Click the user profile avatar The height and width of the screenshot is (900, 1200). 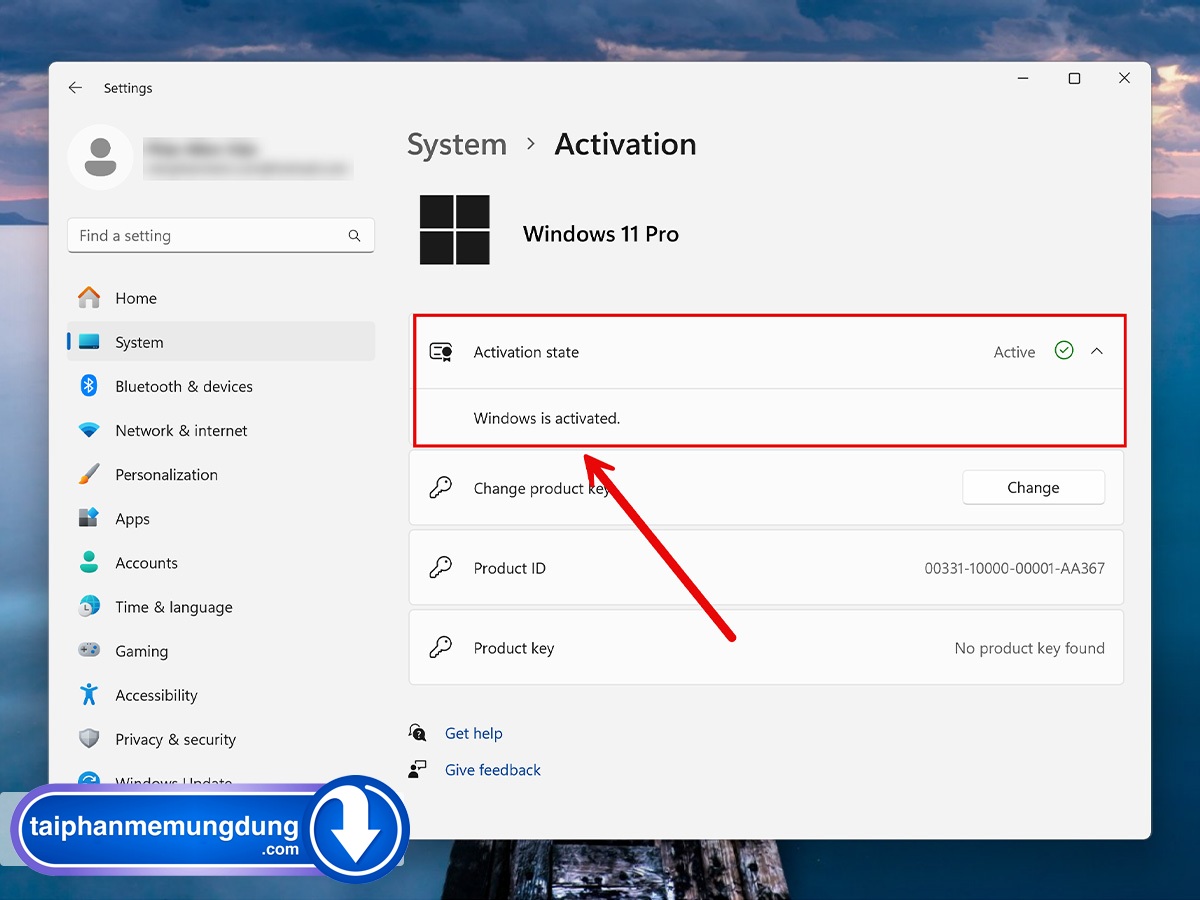(x=100, y=157)
